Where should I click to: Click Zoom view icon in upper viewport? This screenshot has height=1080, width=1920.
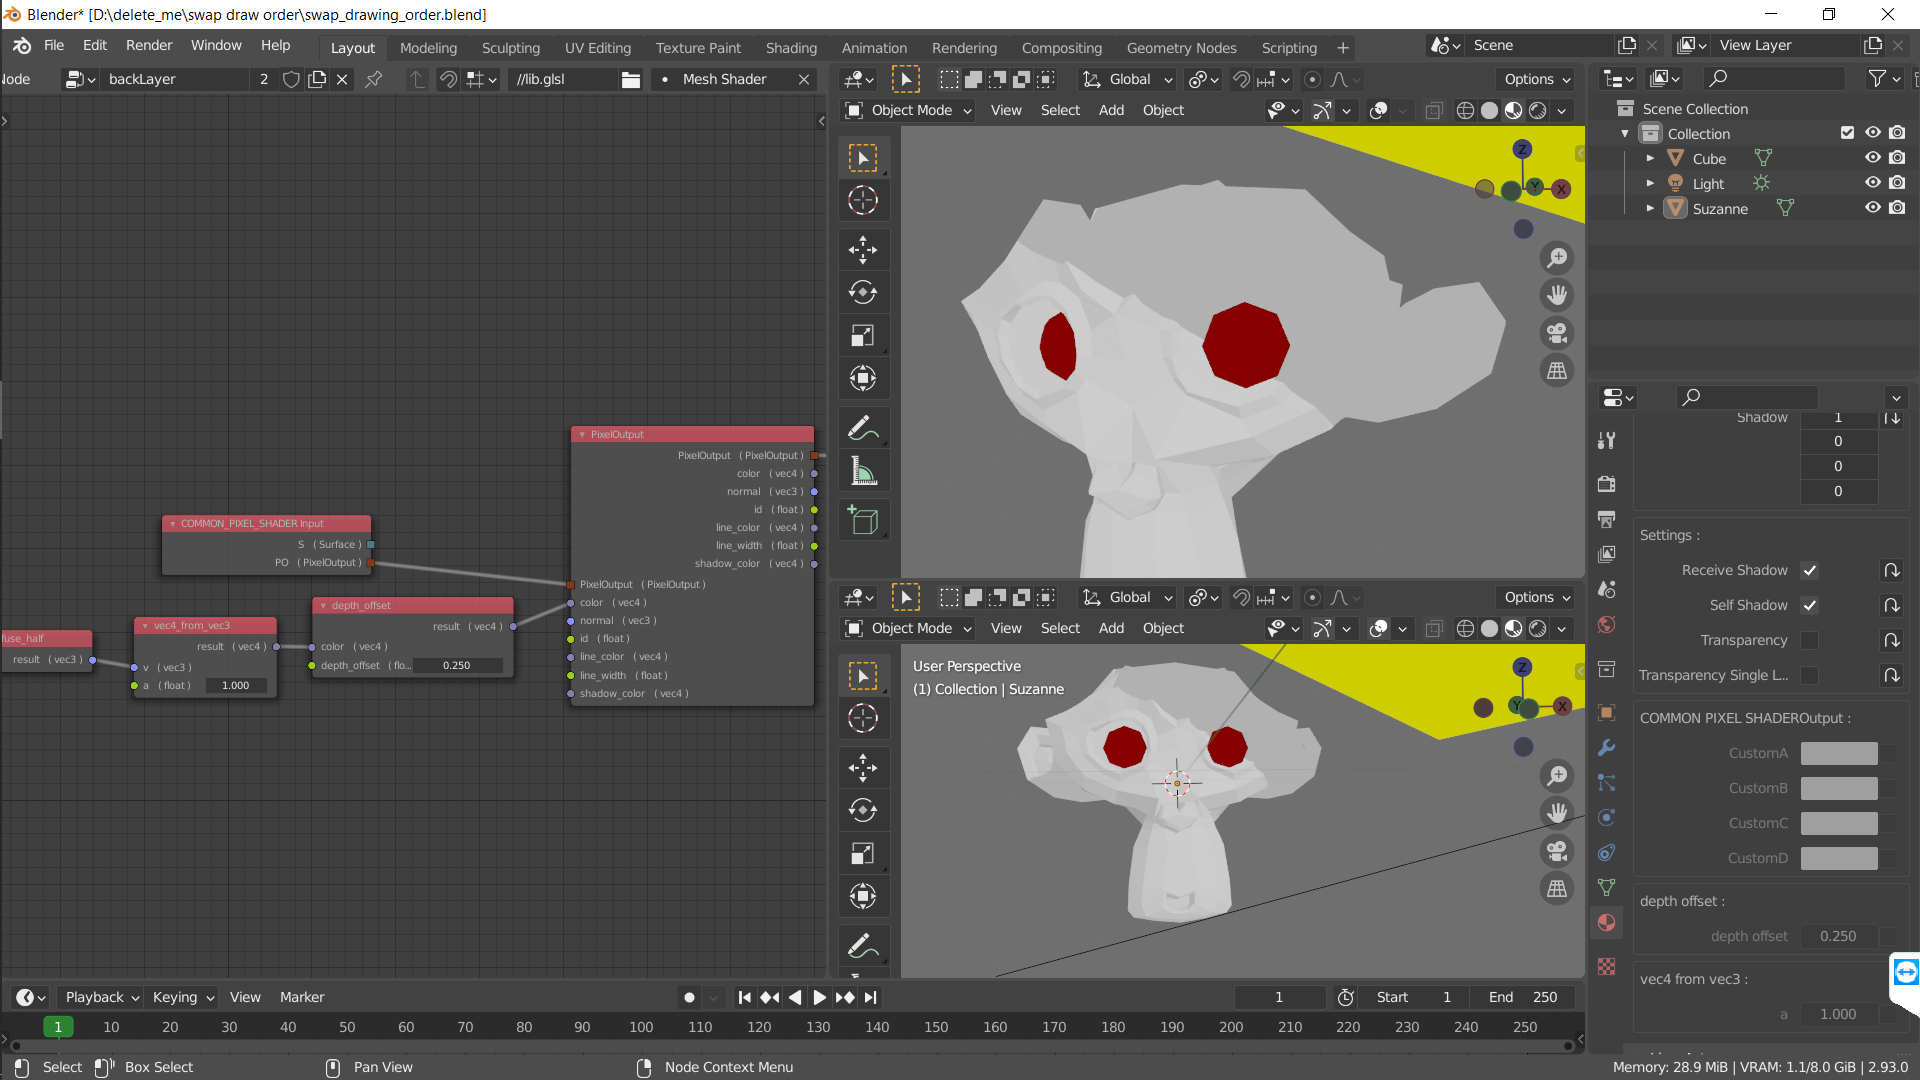click(1557, 258)
